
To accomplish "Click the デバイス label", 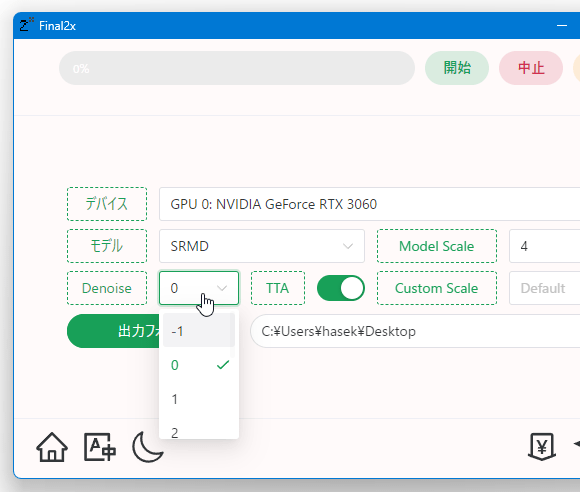I will tap(107, 204).
